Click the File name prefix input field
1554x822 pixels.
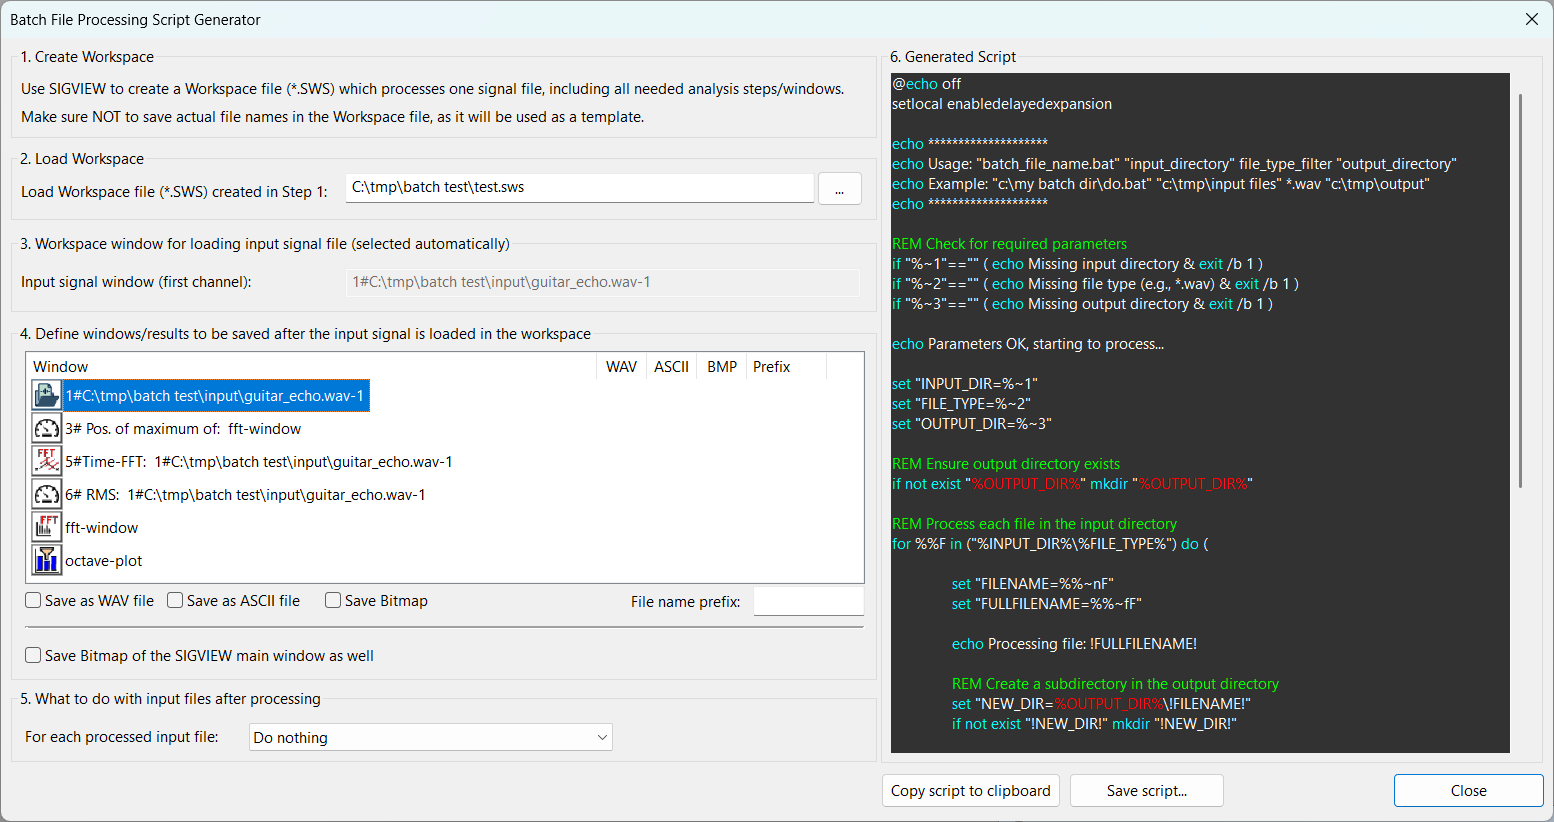808,602
